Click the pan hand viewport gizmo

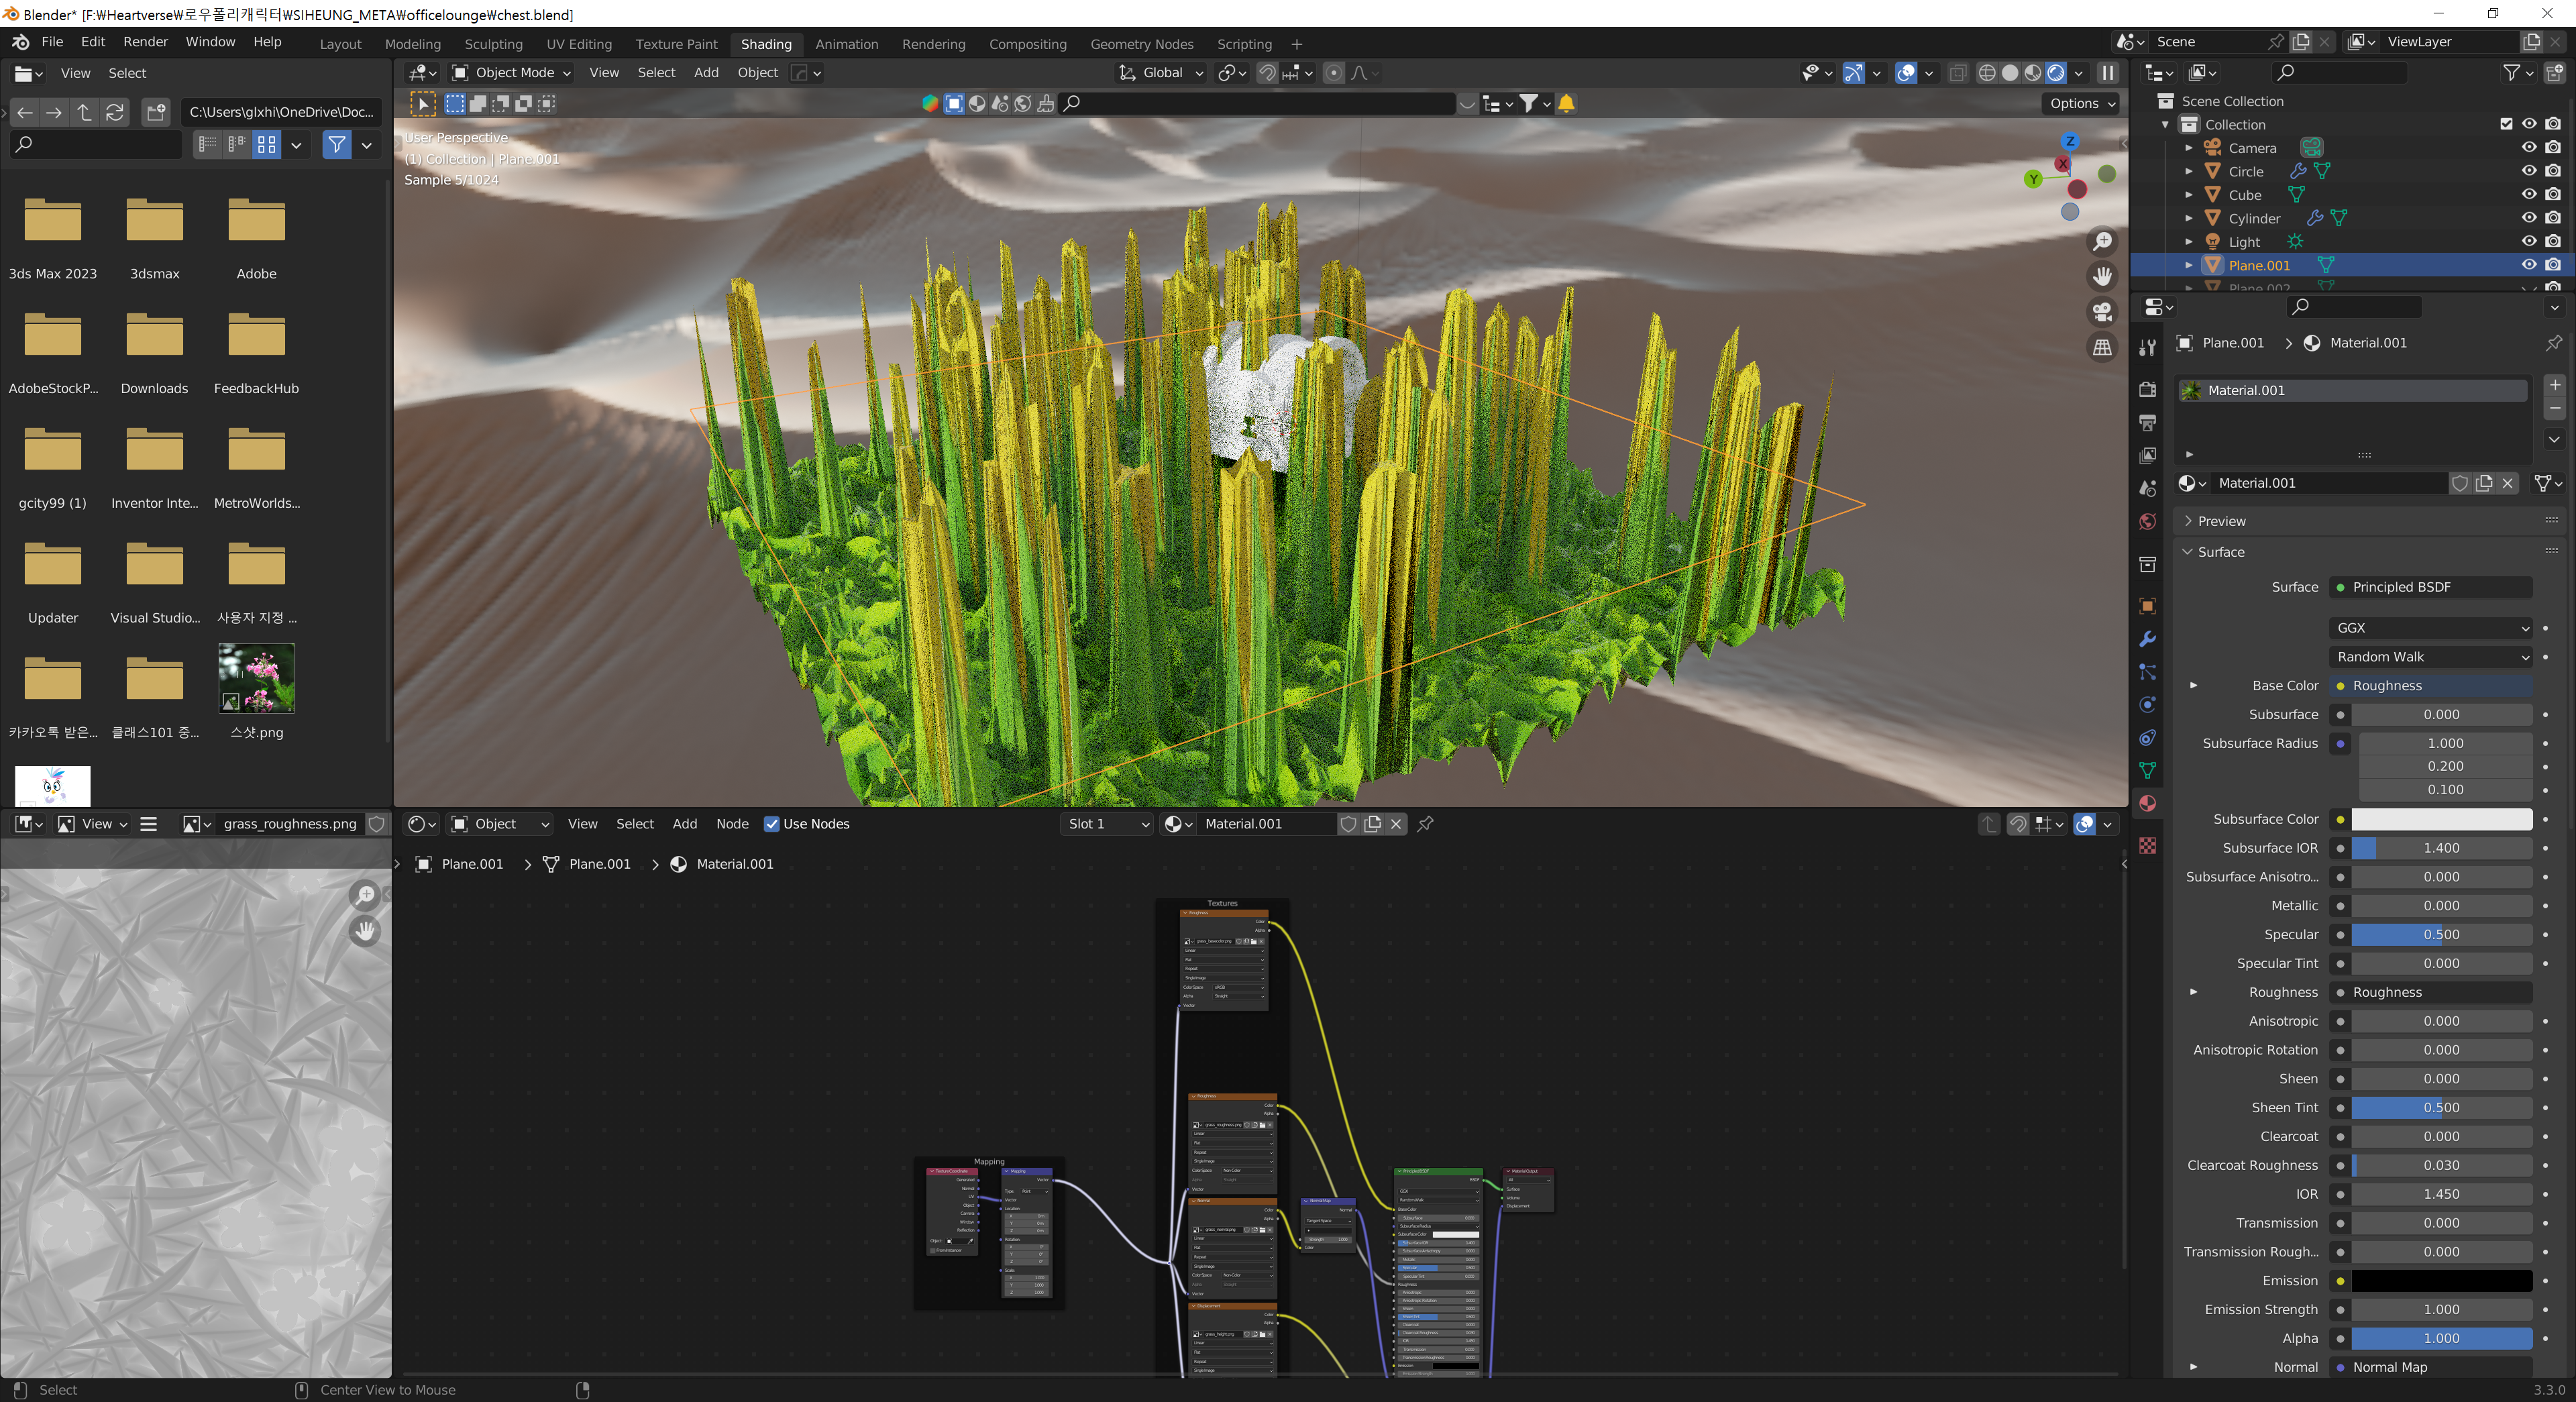pyautogui.click(x=2102, y=277)
